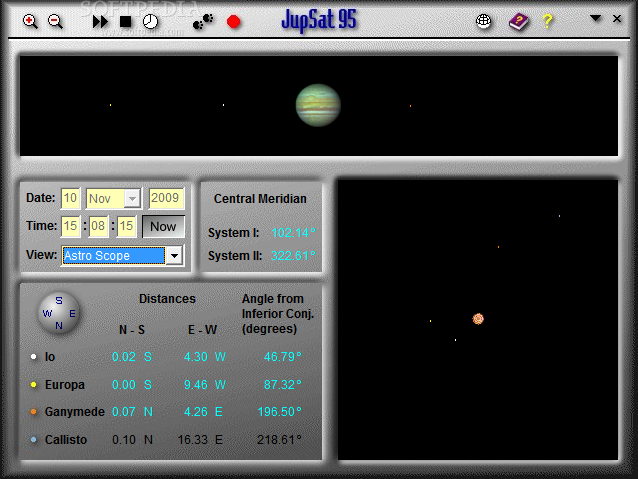Click Ganymede's E-W distance 4.26 E
This screenshot has width=638, height=479.
click(x=203, y=412)
